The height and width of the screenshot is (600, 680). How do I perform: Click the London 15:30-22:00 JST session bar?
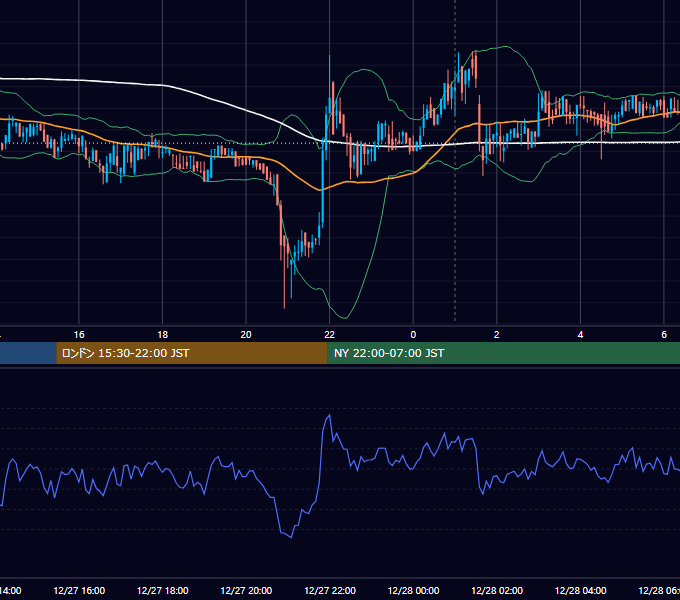click(x=192, y=353)
